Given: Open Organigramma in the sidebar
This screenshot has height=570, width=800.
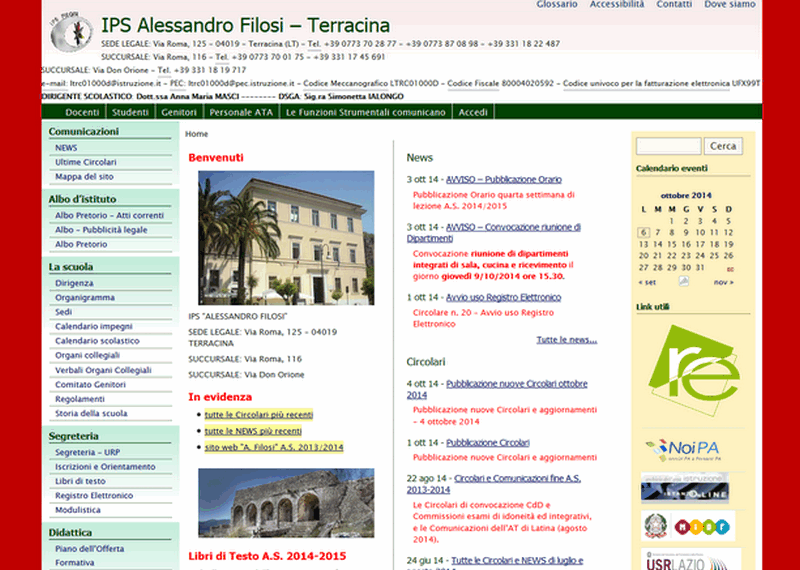Looking at the screenshot, I should (x=85, y=297).
